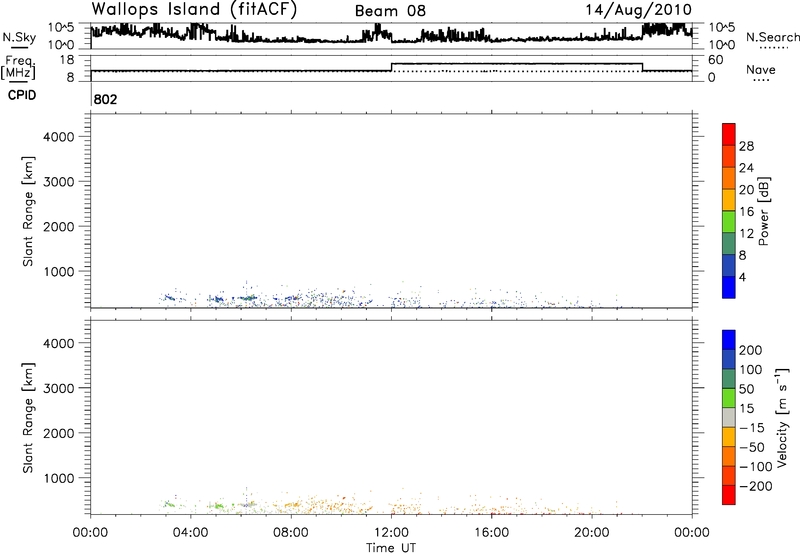This screenshot has width=800, height=554.
Task: Click the teal 50–100 Velocity colorbar segment
Action: (x=729, y=379)
